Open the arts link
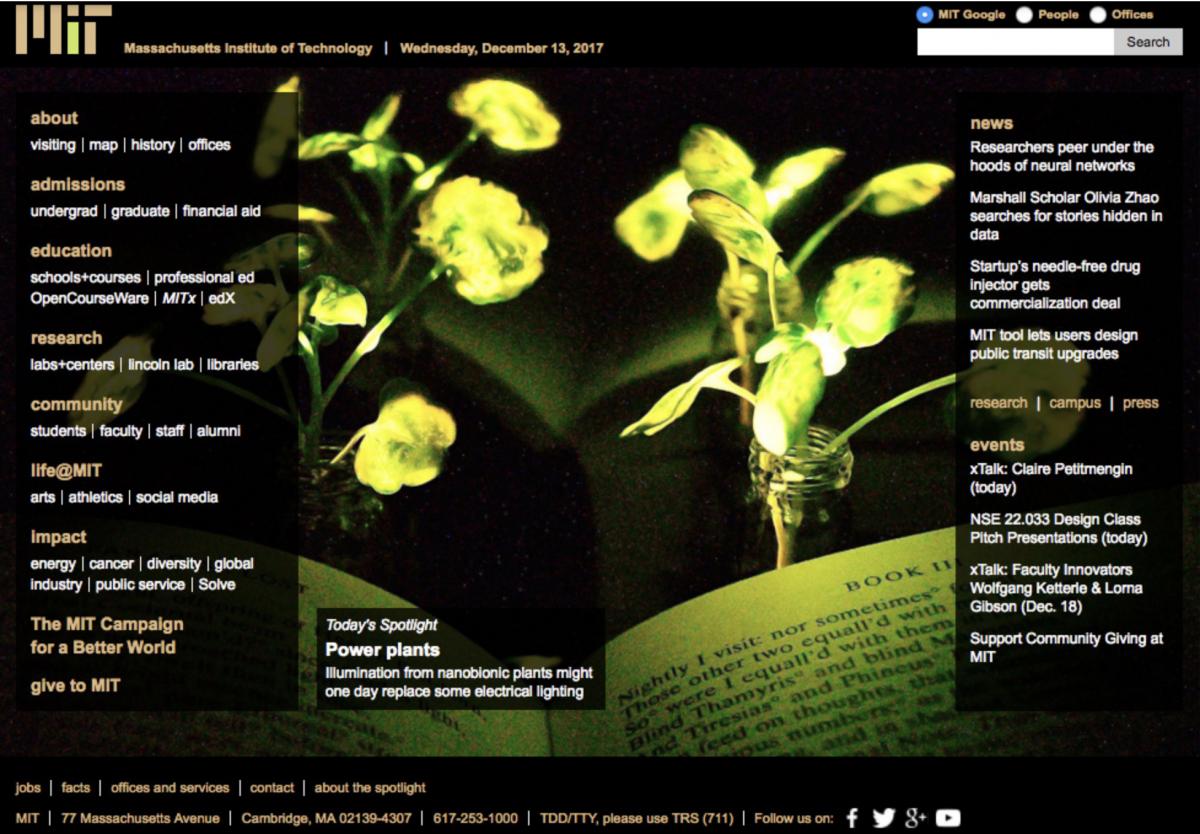The image size is (1200, 834). click(x=41, y=497)
